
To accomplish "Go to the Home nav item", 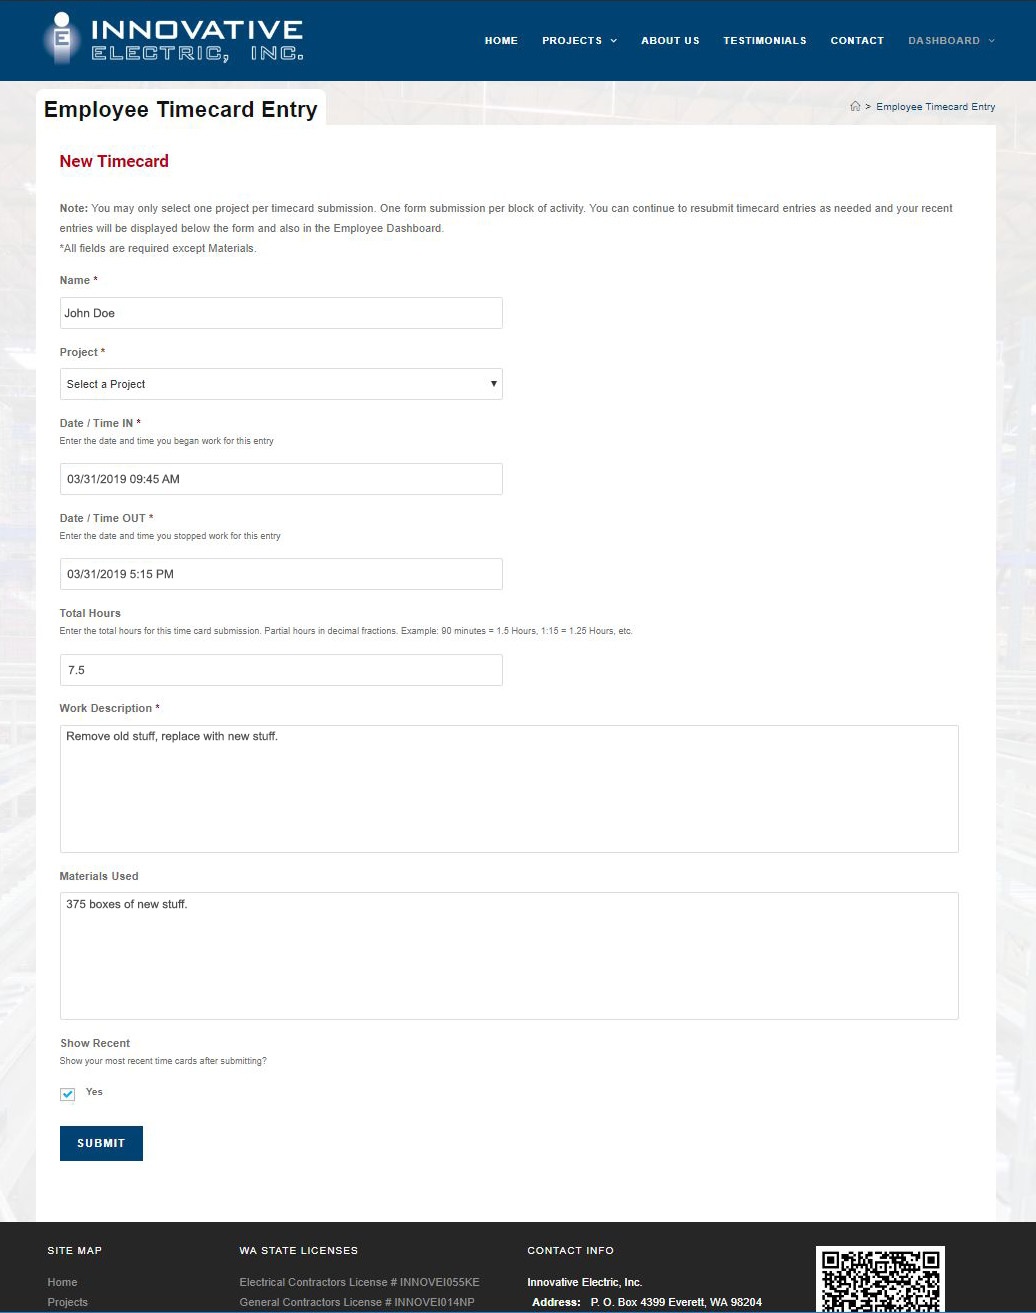I will [501, 41].
